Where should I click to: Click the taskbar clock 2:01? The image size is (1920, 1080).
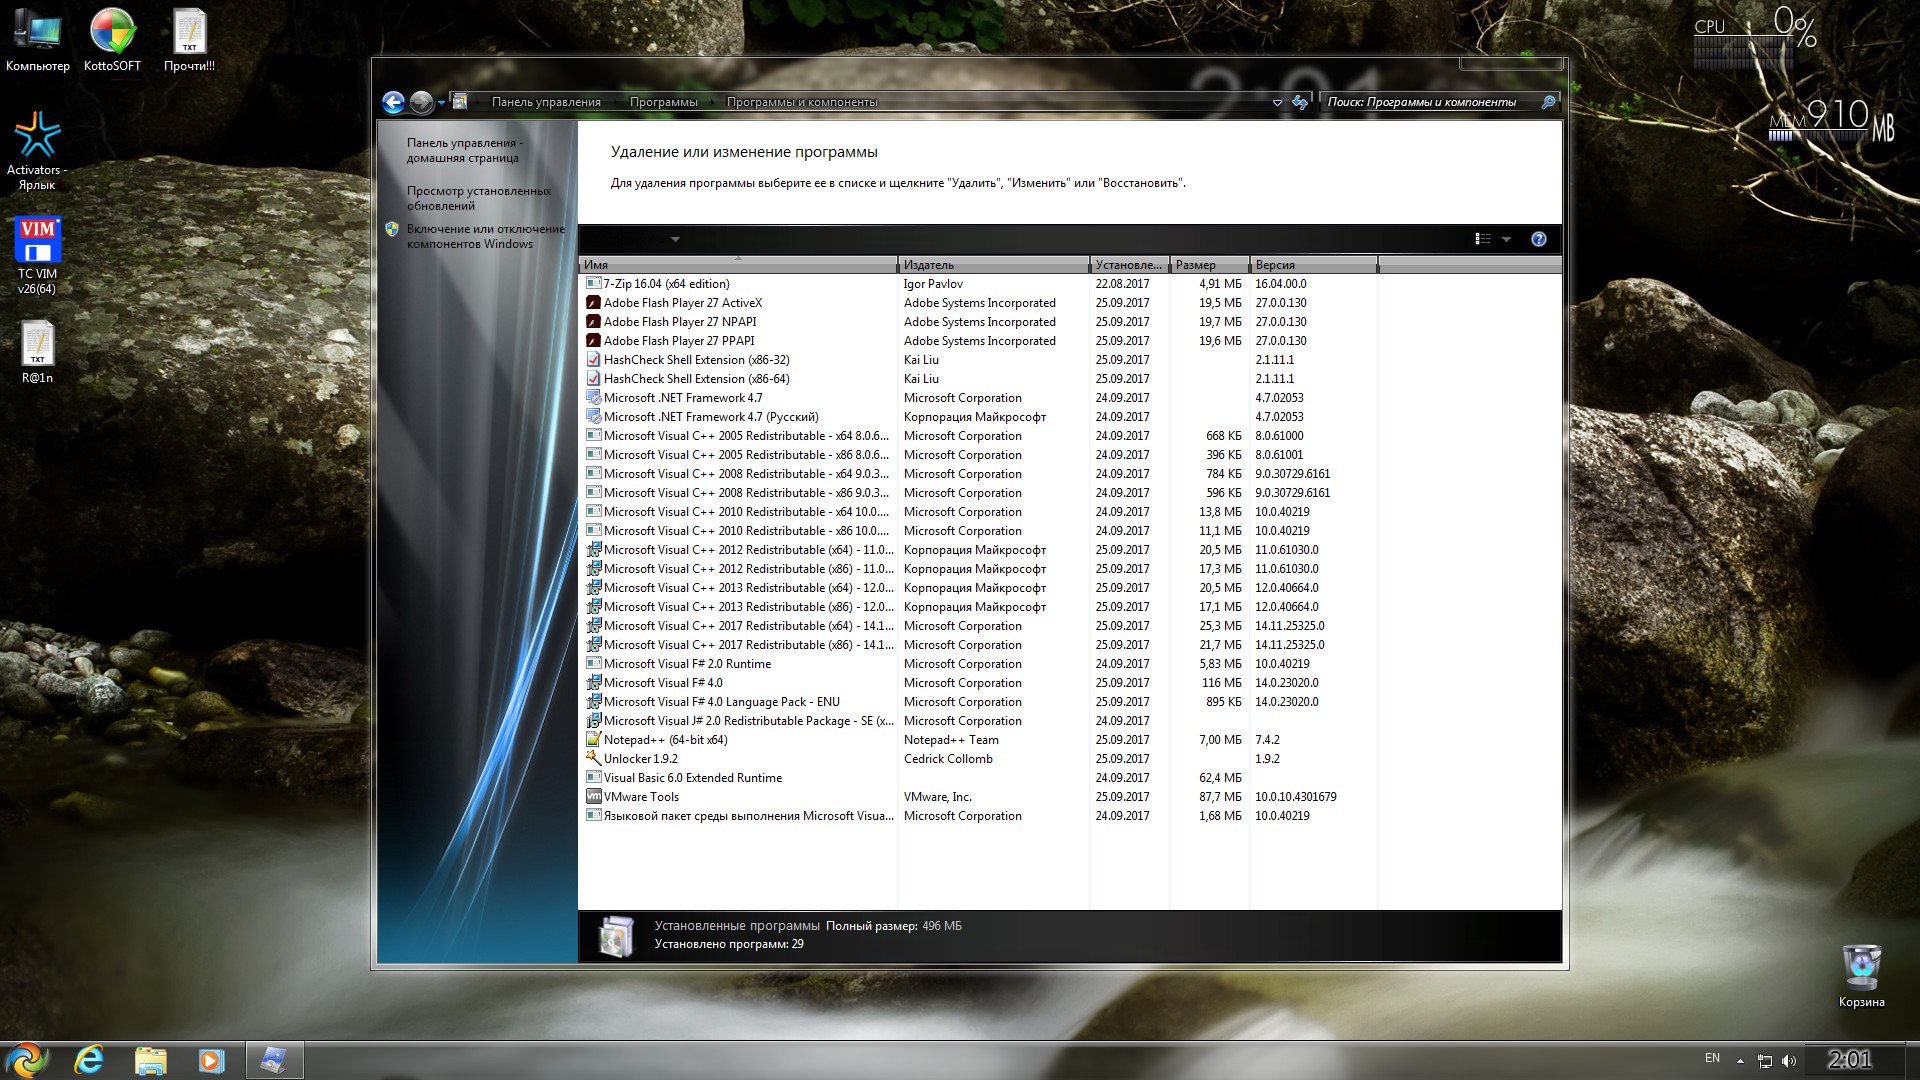click(1850, 1060)
